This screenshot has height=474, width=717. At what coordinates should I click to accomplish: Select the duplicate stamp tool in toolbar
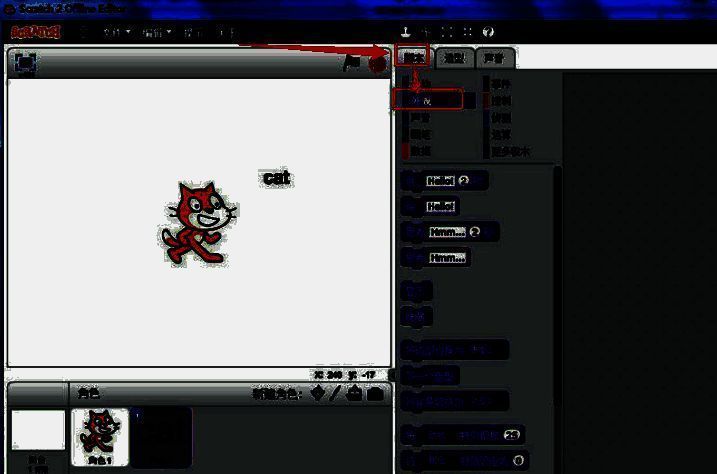point(406,32)
